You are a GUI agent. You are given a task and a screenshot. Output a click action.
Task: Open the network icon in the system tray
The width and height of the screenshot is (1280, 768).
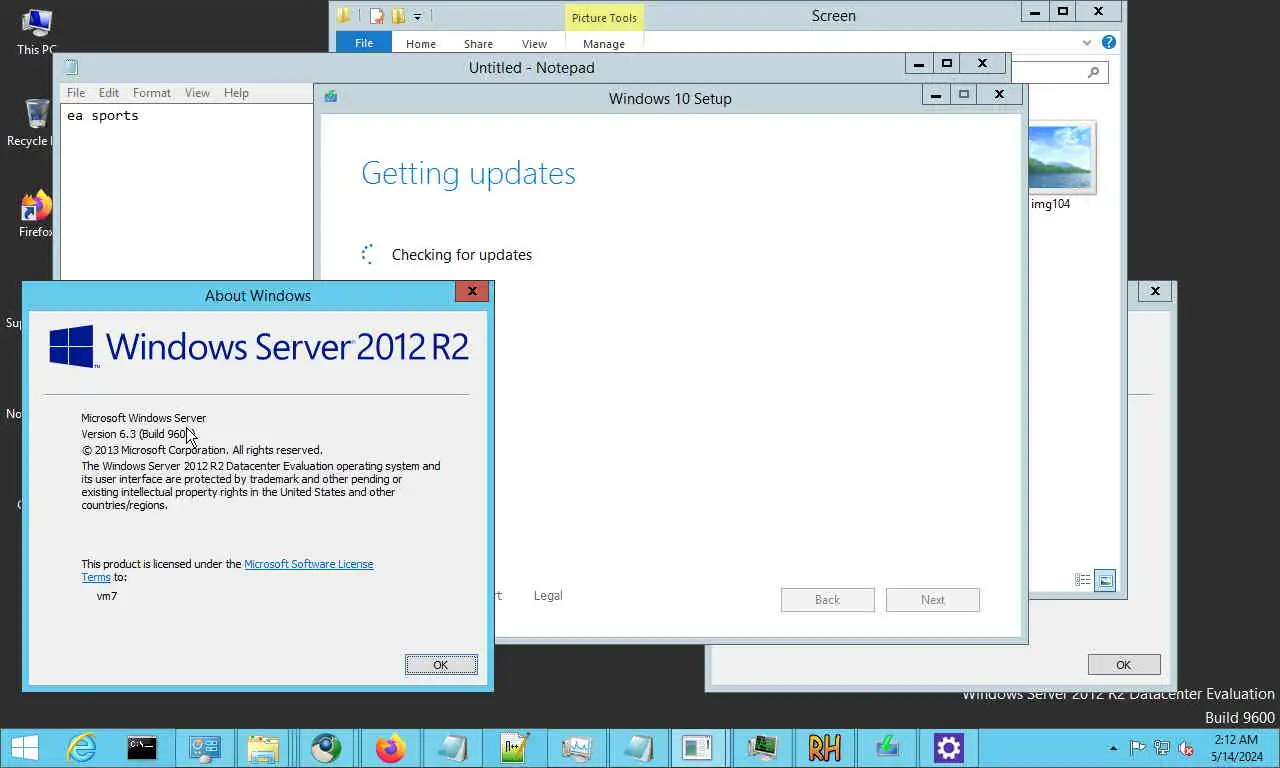(x=1162, y=748)
